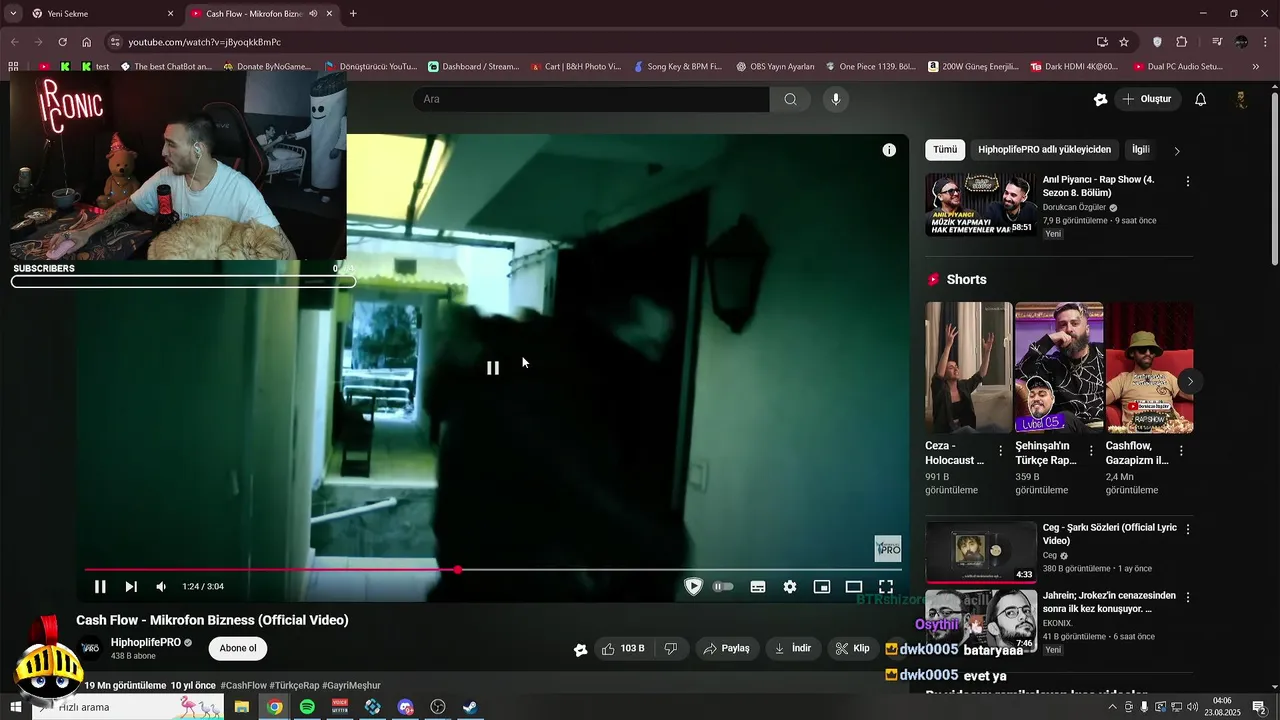Select the Tümü filter chip
The height and width of the screenshot is (720, 1280).
[x=945, y=150]
